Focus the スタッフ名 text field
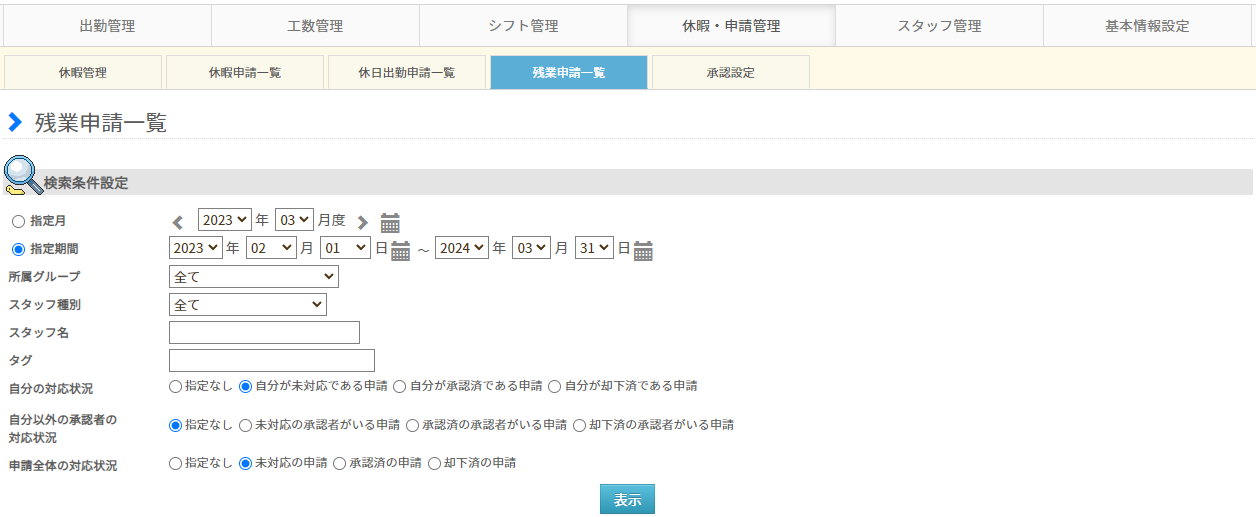Image resolution: width=1256 pixels, height=517 pixels. 265,333
